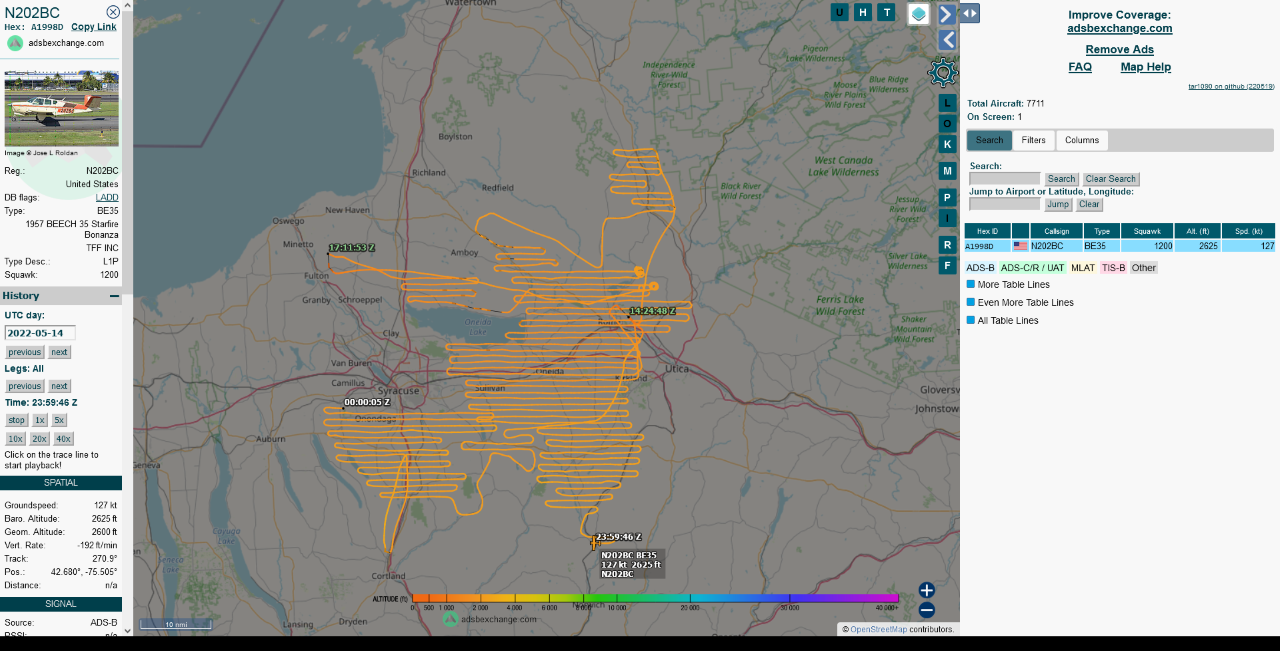This screenshot has width=1280, height=651.
Task: Click the L map option button
Action: click(948, 103)
